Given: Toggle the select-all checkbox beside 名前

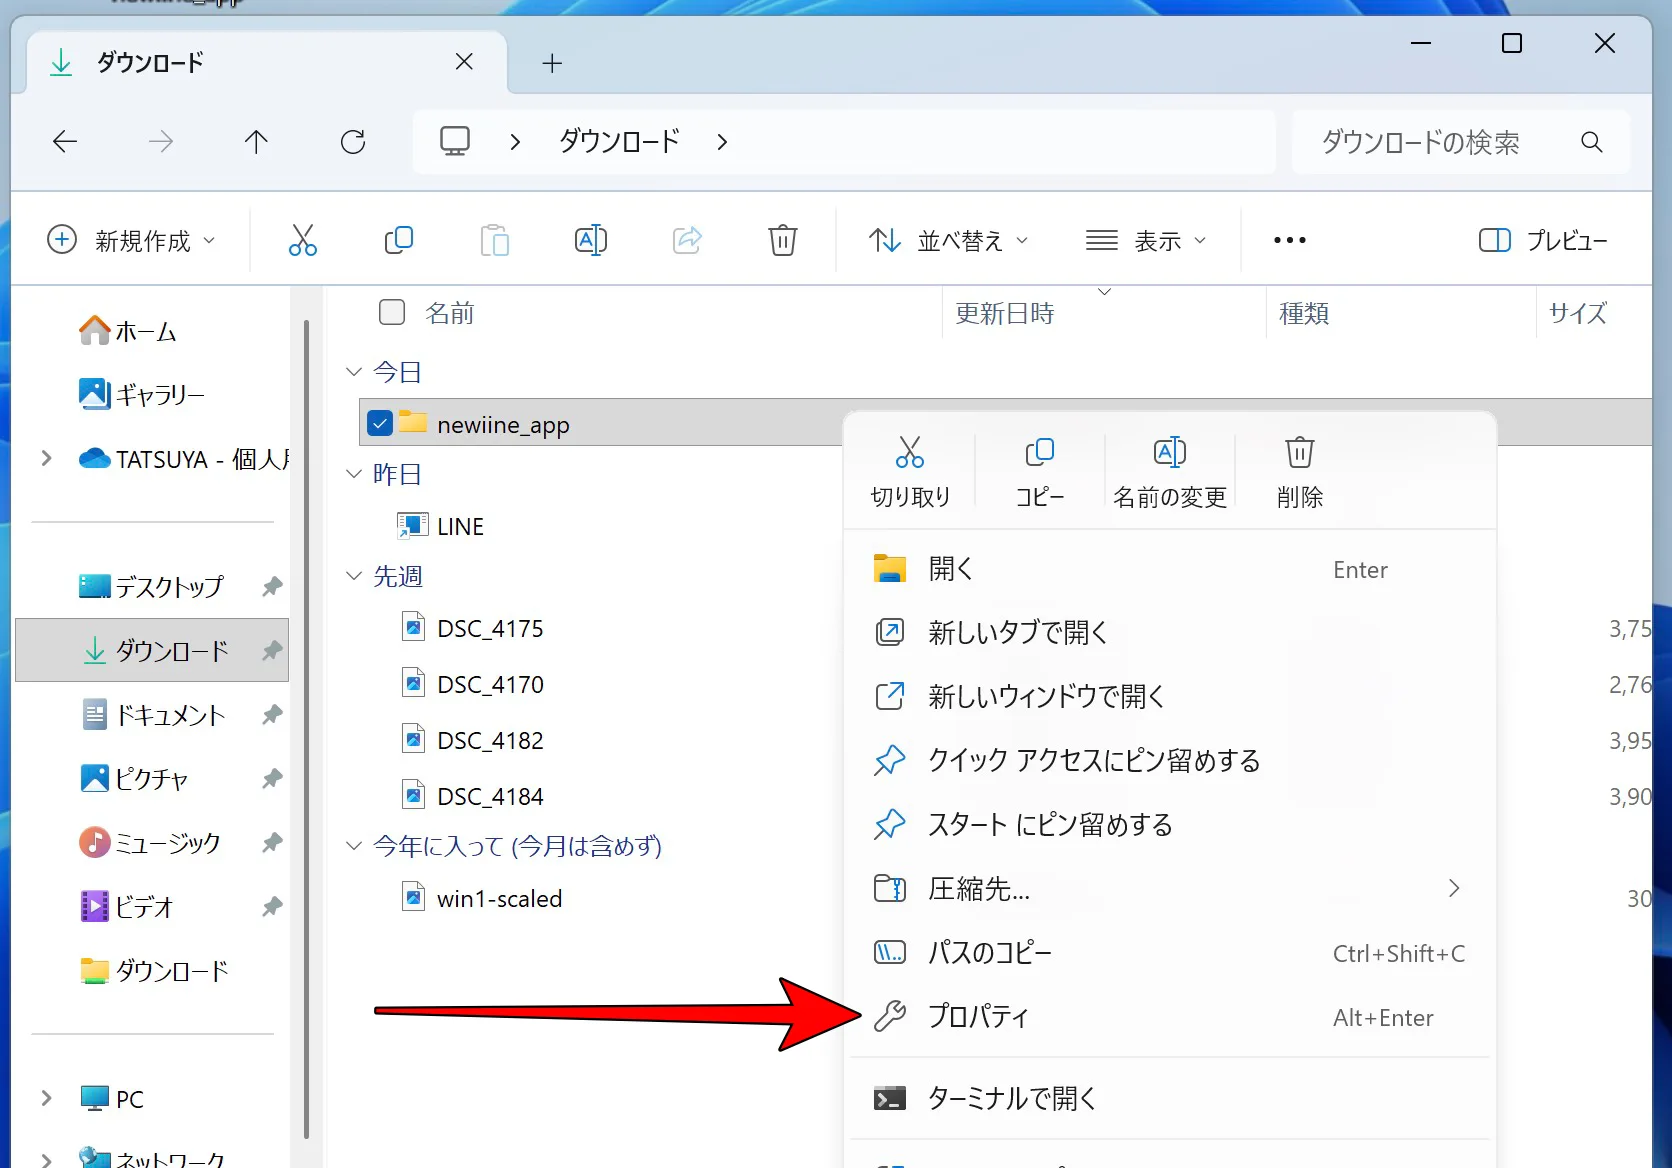Looking at the screenshot, I should pos(392,312).
